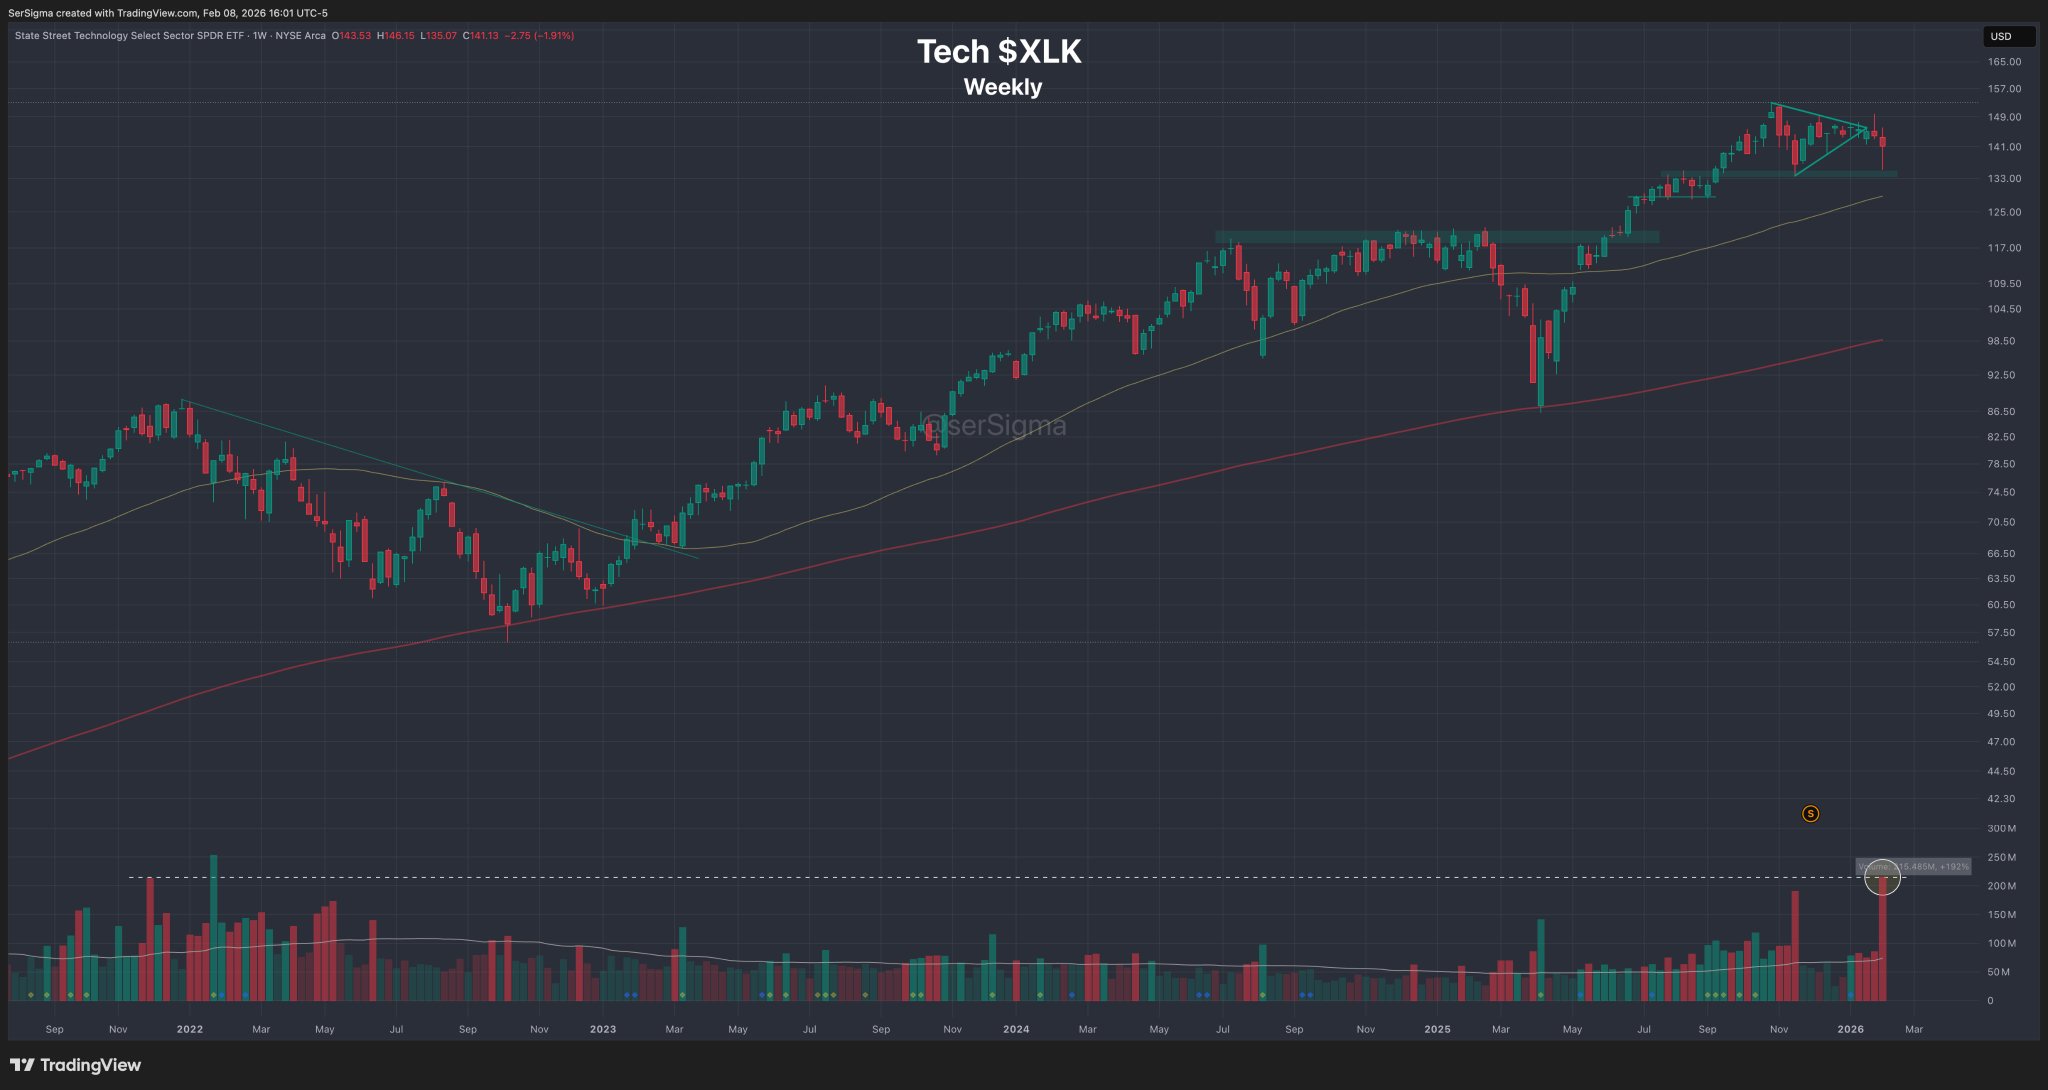This screenshot has height=1090, width=2048.
Task: Click the 165.00 price scale label
Action: pos(2004,62)
